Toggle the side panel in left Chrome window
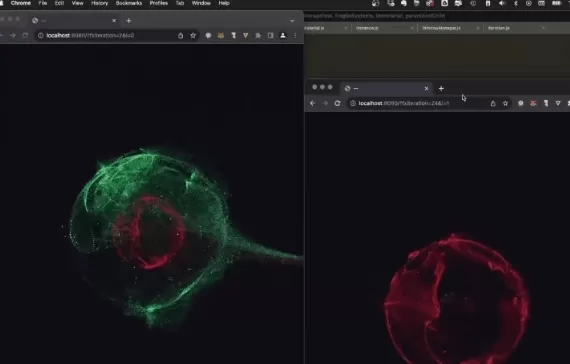570x364 pixels. point(270,35)
